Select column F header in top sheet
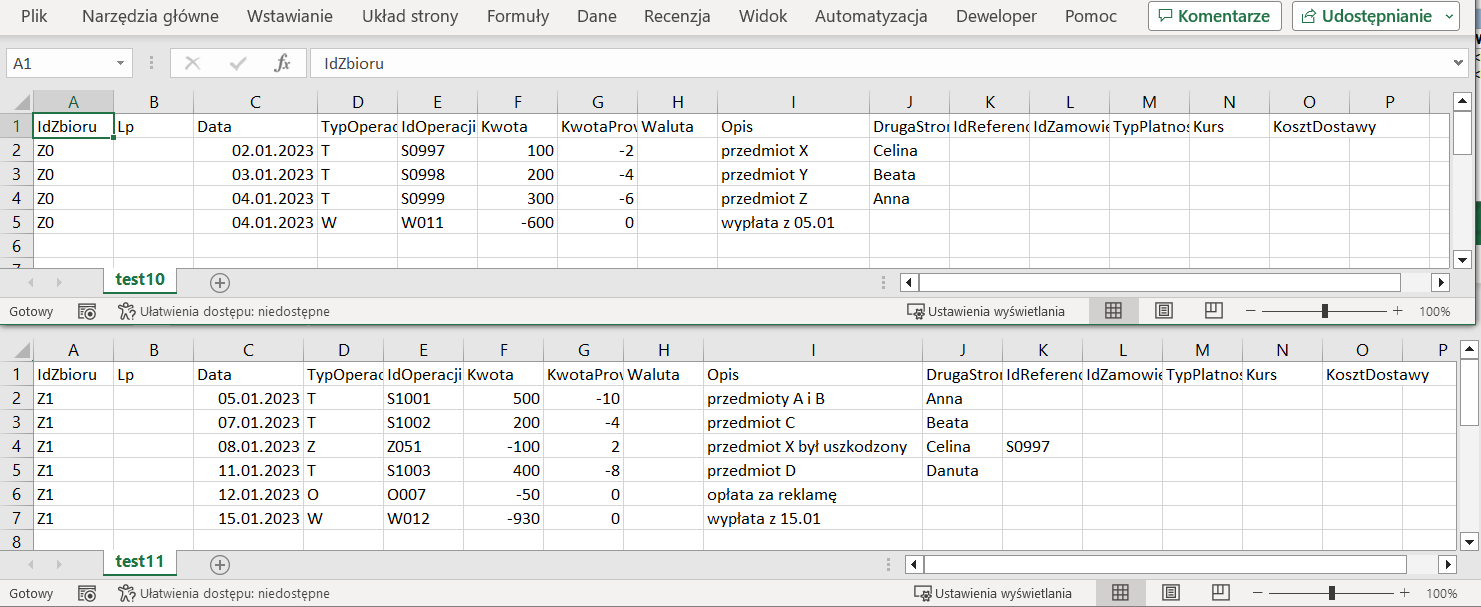This screenshot has width=1481, height=607. click(517, 102)
